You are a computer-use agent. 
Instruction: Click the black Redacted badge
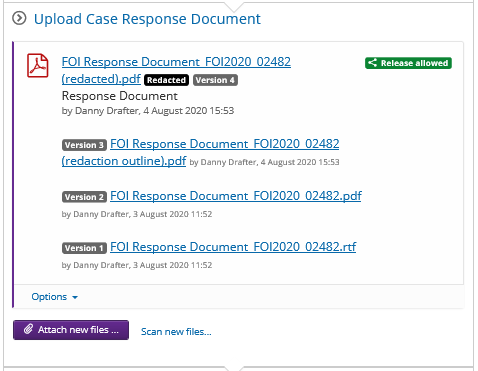click(x=166, y=80)
